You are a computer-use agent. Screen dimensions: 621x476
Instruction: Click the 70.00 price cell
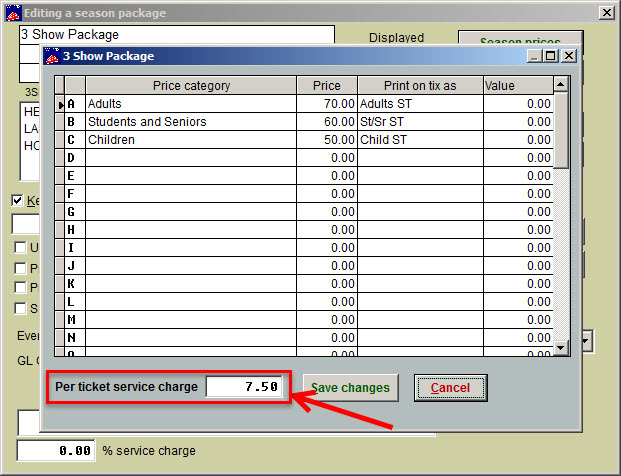point(327,104)
